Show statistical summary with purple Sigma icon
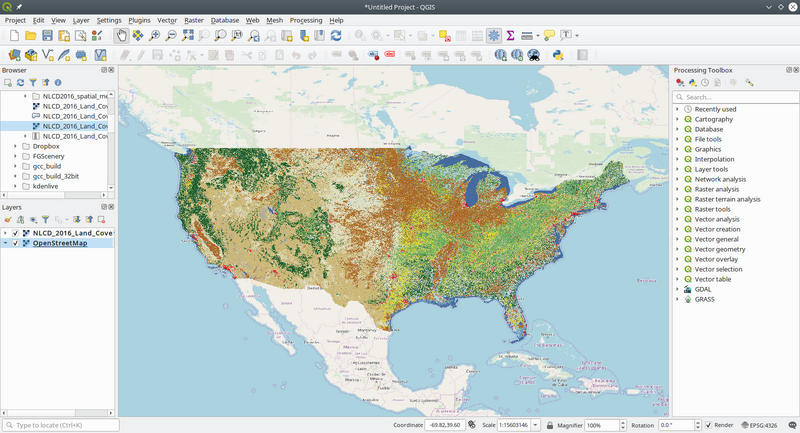800x433 pixels. coord(510,36)
